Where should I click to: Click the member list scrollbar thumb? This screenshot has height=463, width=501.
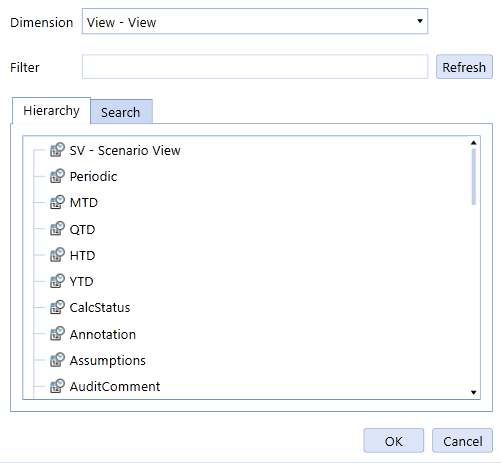point(473,177)
